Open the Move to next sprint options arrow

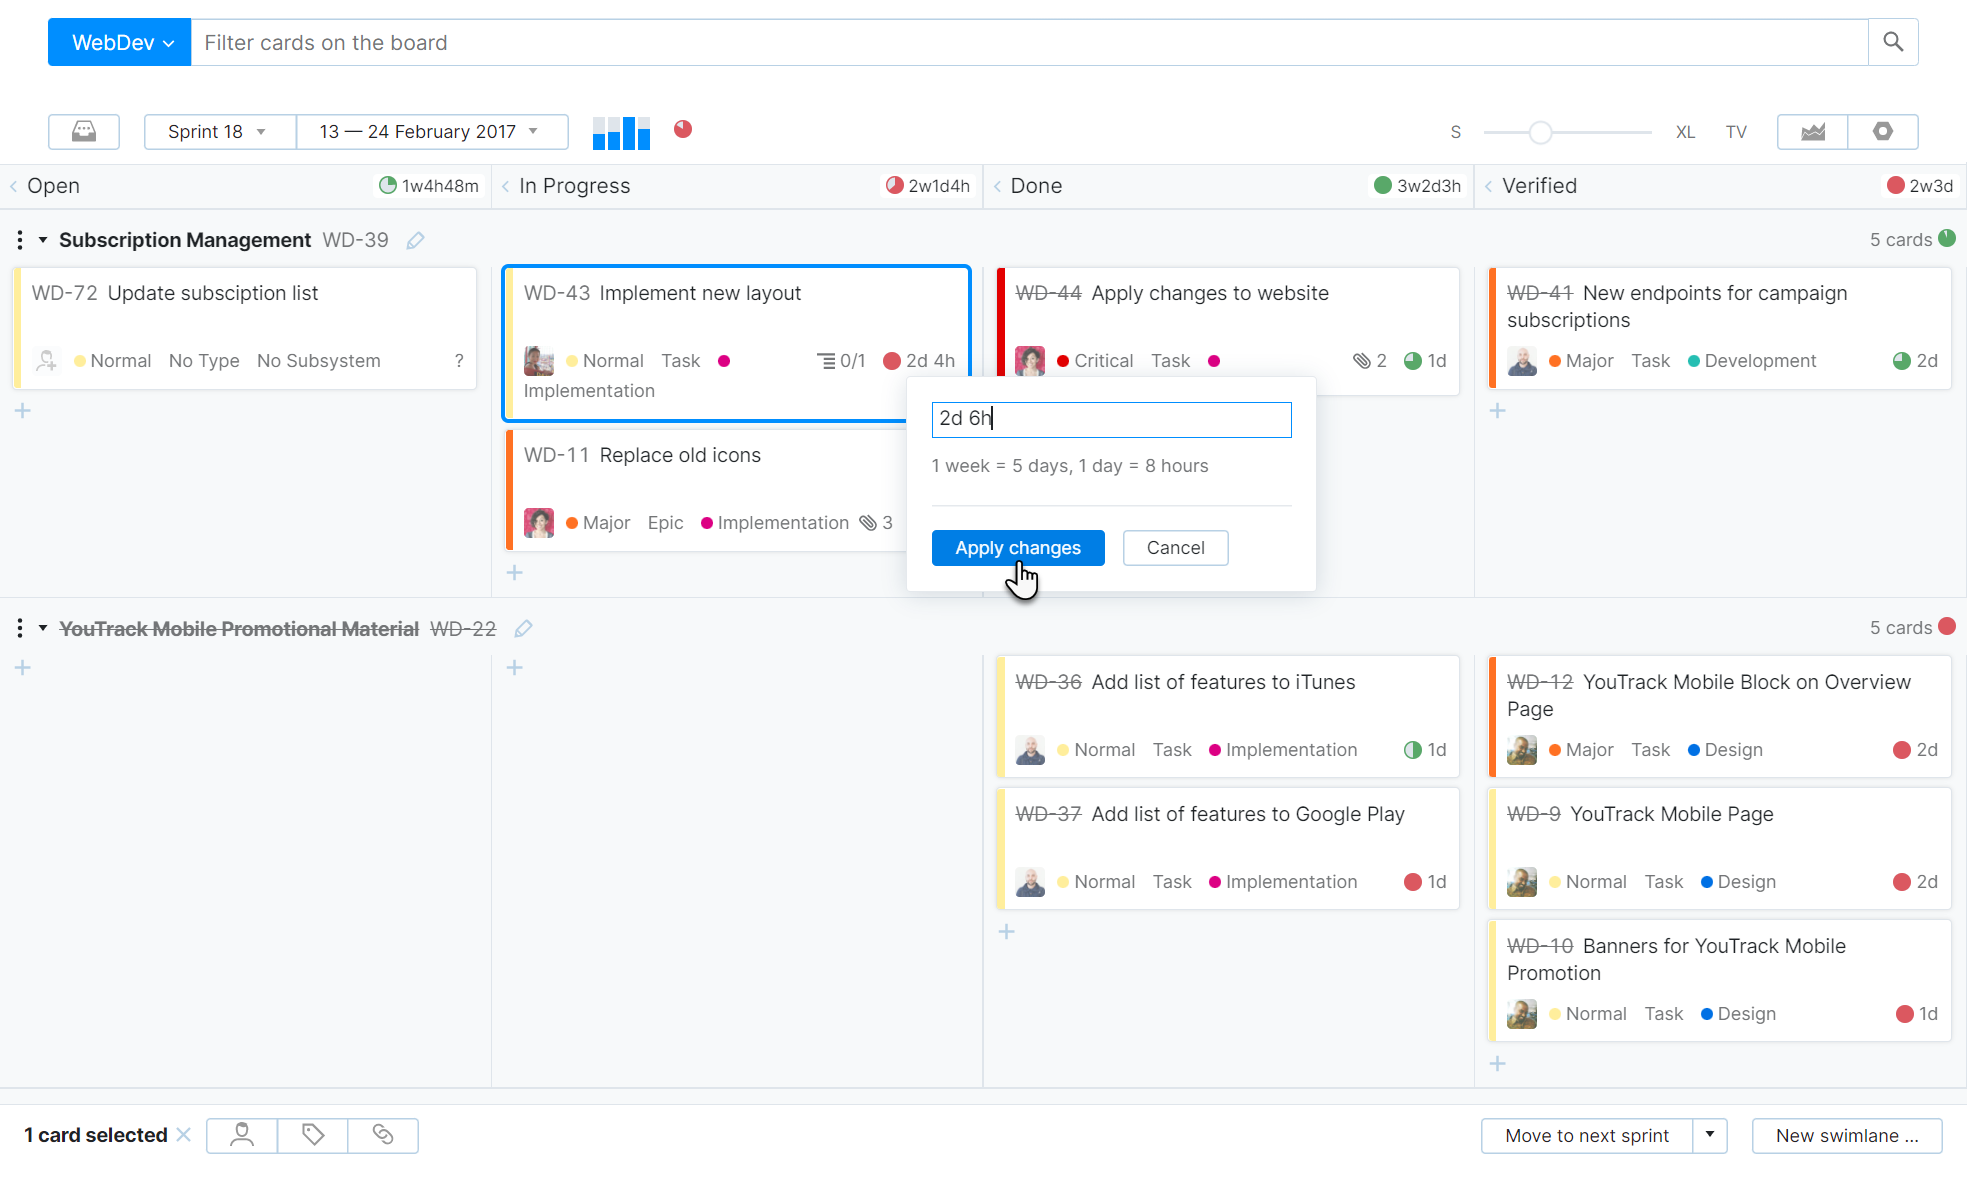(x=1710, y=1135)
